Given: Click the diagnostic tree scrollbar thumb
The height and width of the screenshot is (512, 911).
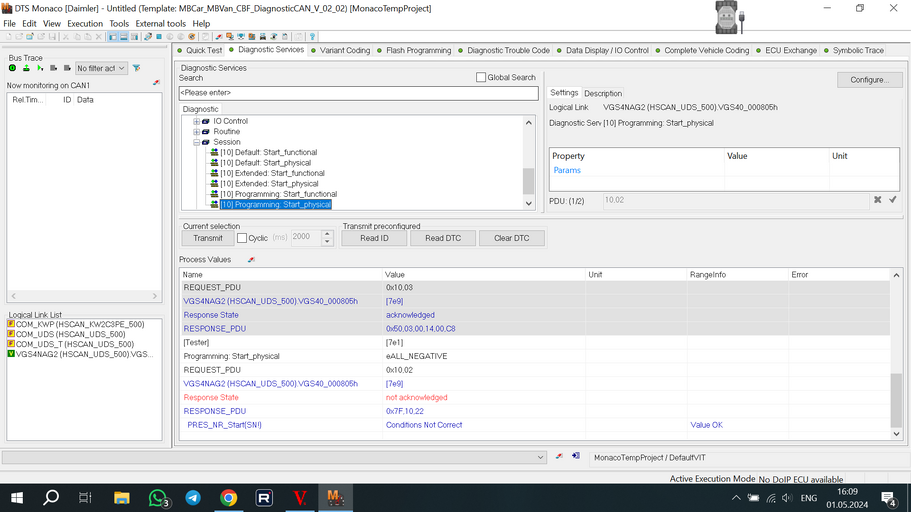Looking at the screenshot, I should click(528, 181).
